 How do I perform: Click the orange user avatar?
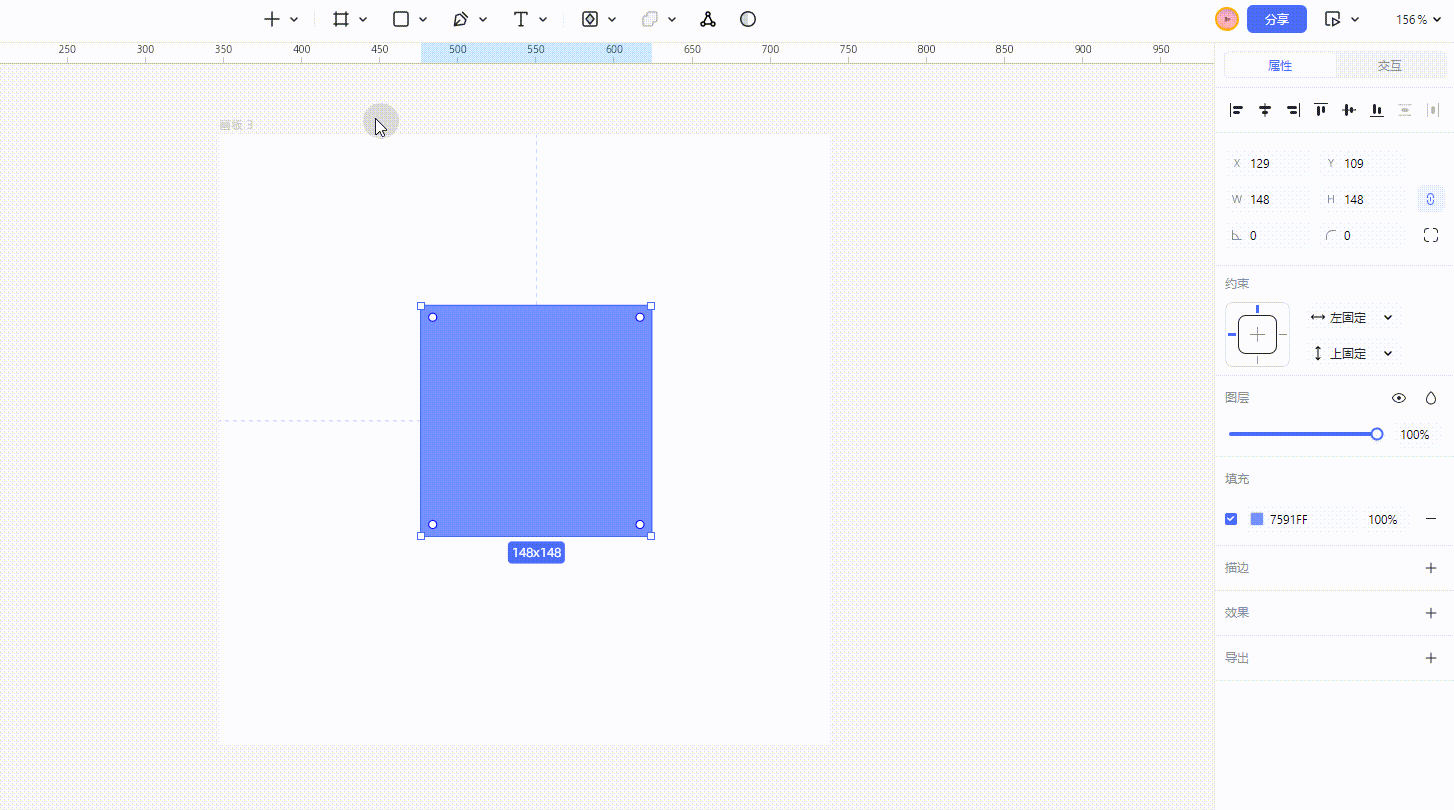(1227, 19)
